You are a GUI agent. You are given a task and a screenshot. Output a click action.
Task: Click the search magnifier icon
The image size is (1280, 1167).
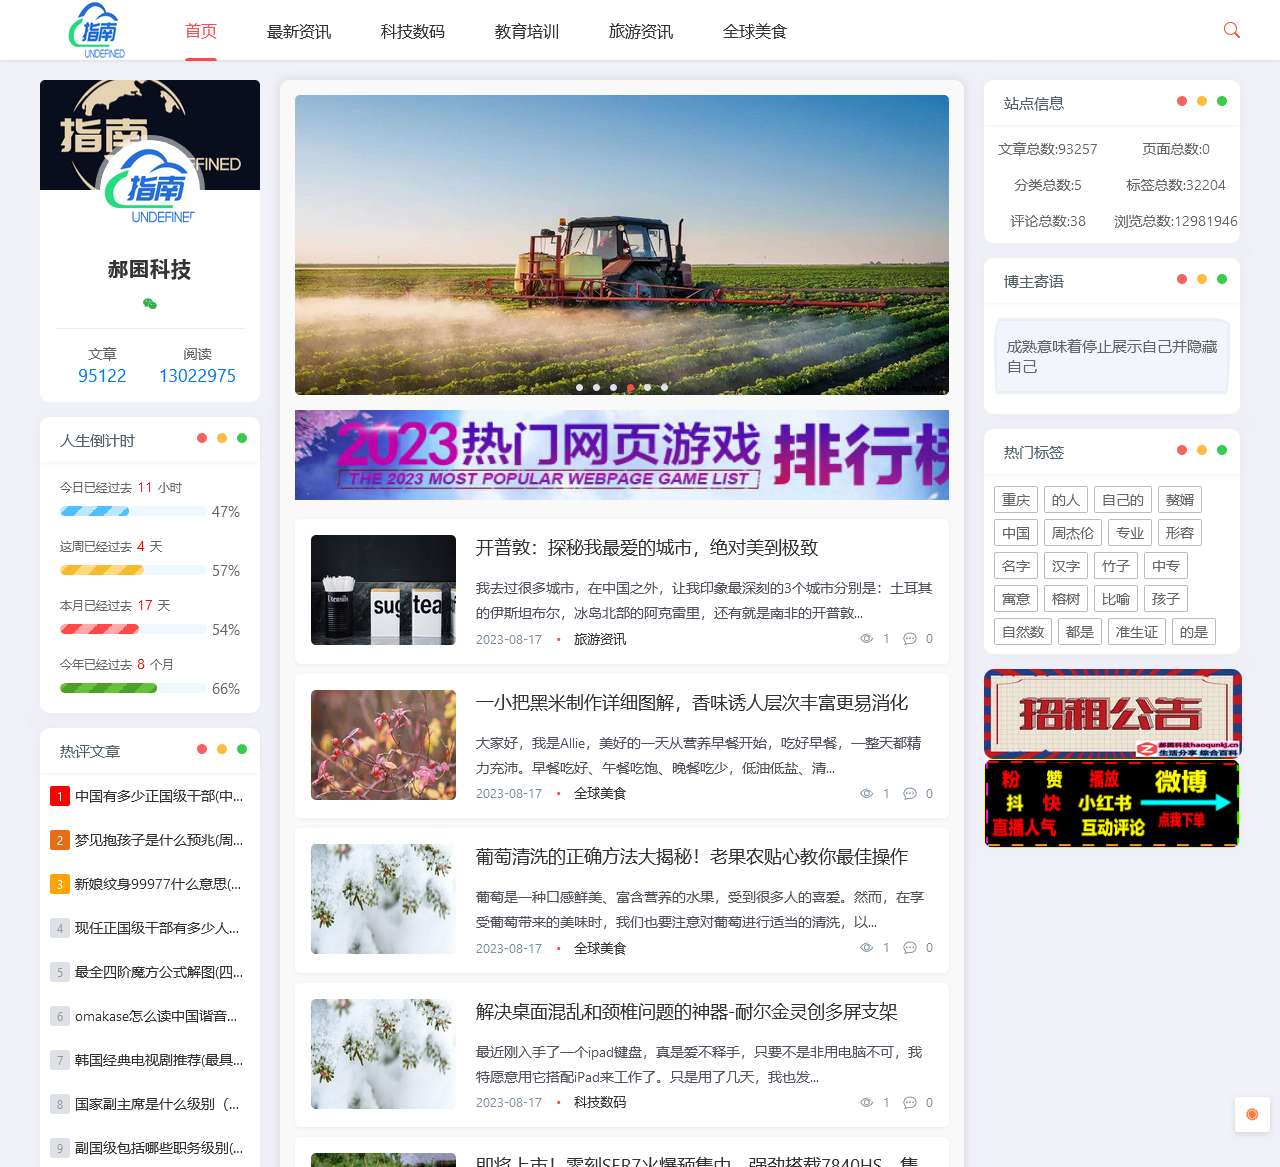pos(1231,30)
